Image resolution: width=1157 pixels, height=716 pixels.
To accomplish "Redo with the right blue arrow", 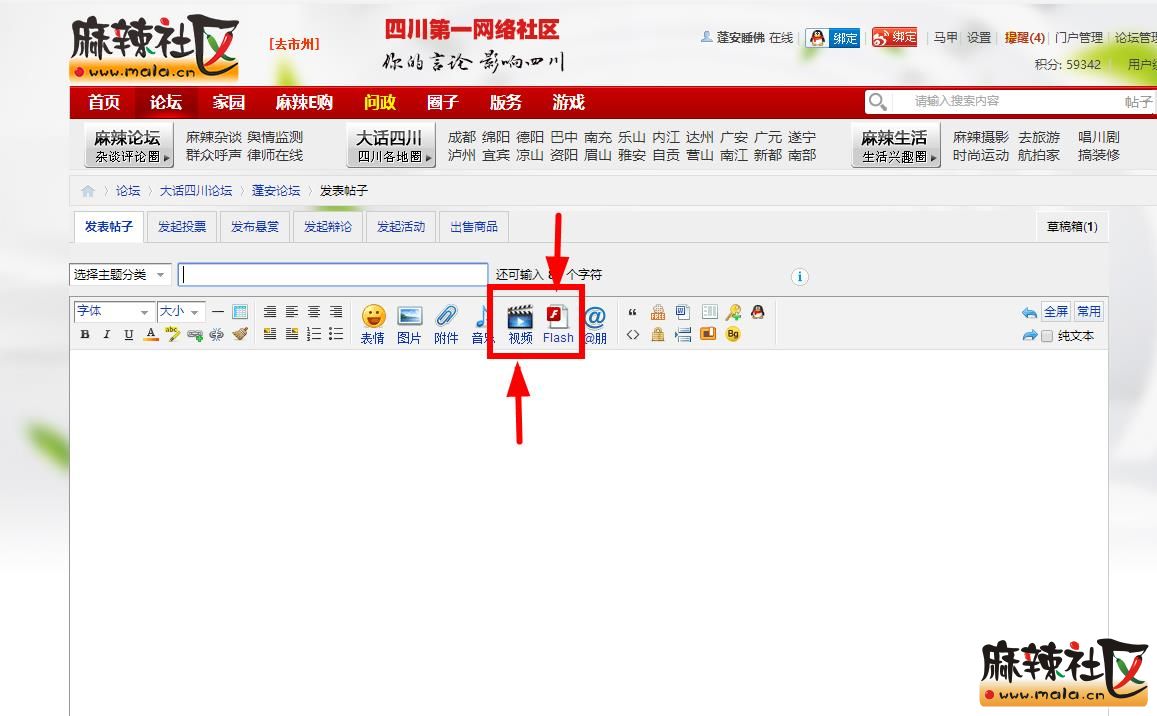I will [x=1029, y=336].
